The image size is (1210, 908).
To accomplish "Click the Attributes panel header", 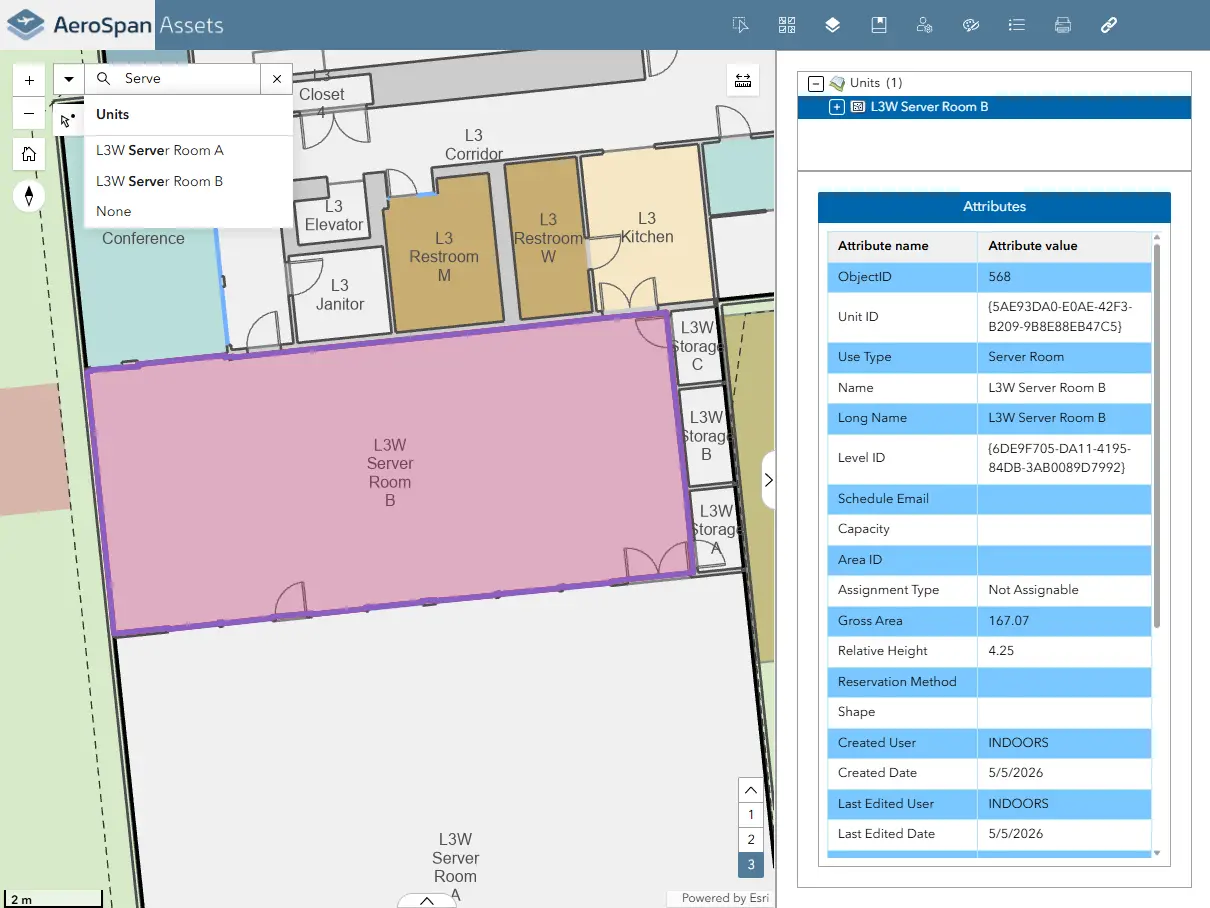I will click(994, 207).
